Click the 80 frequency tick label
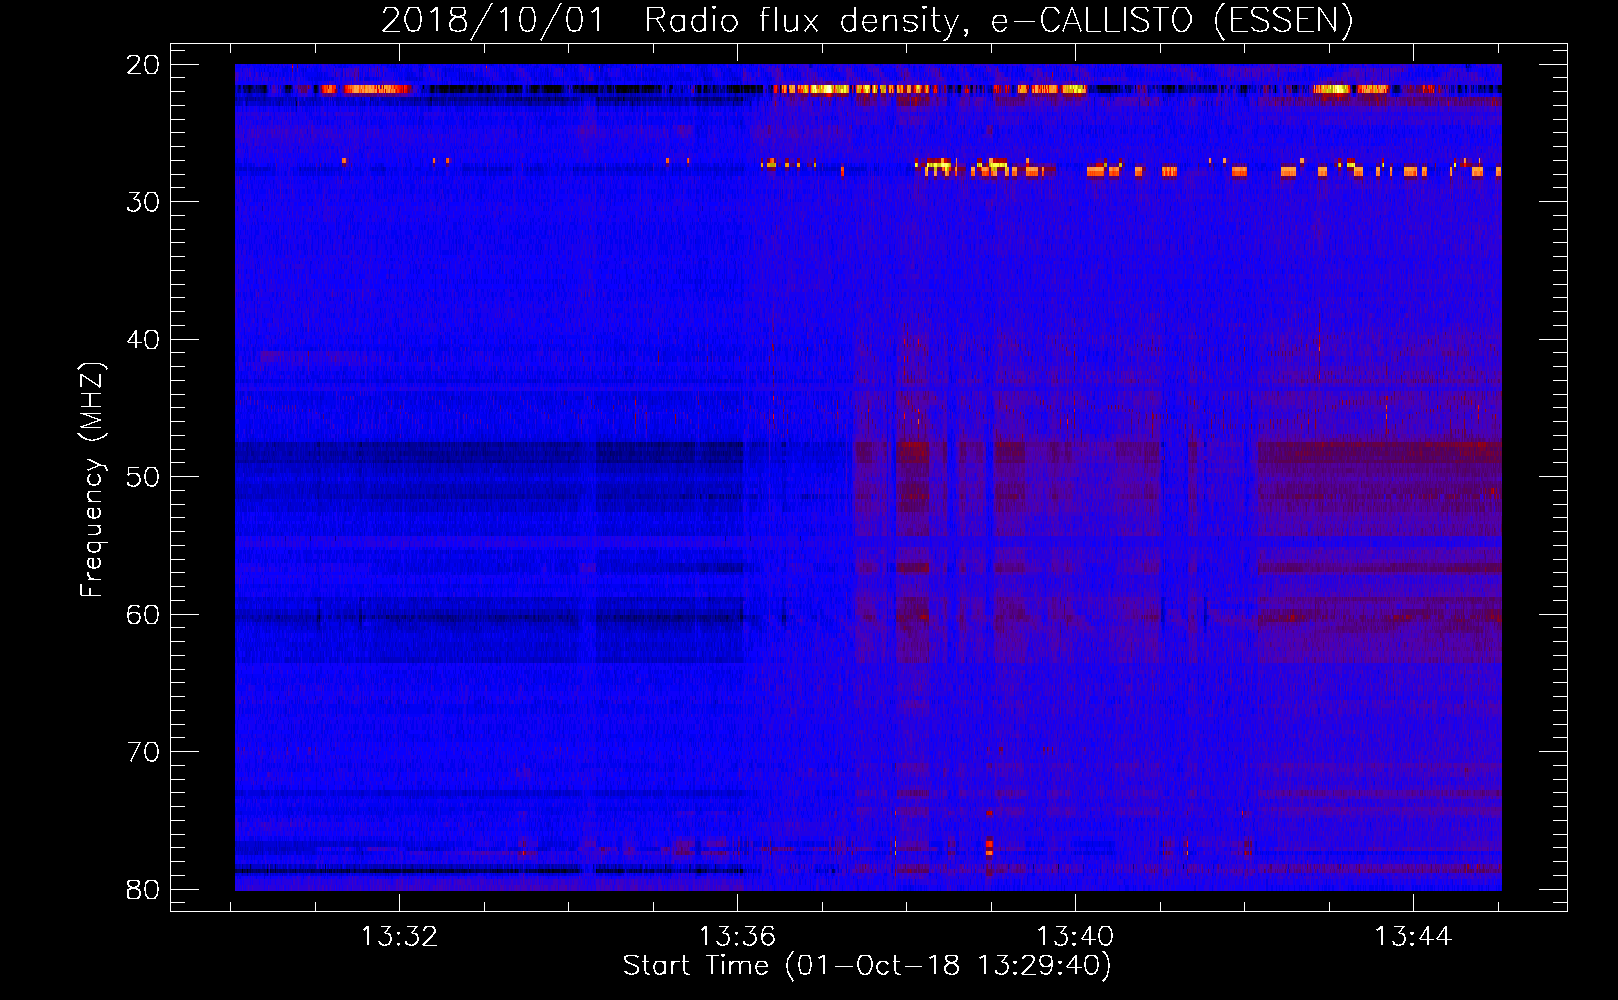 [x=143, y=890]
